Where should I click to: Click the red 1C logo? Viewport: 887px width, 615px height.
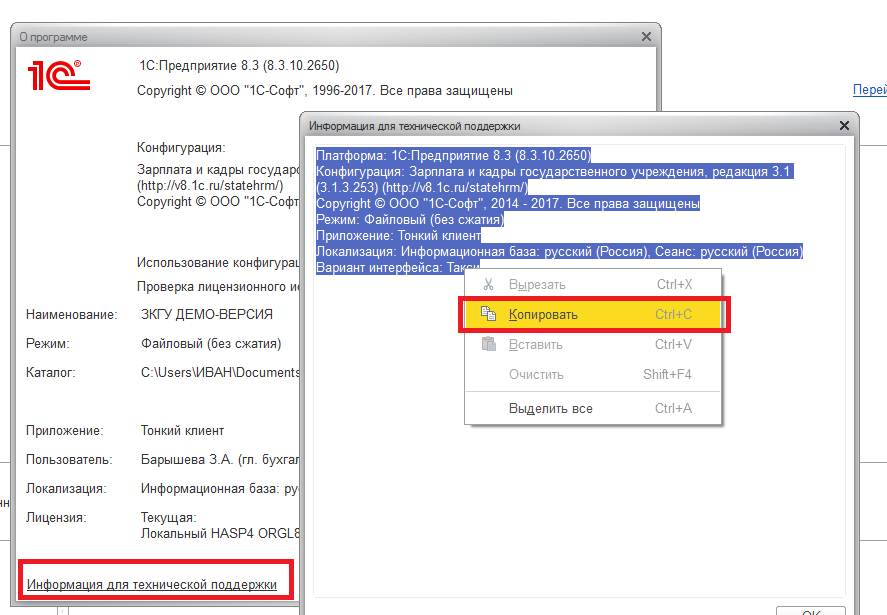(59, 75)
